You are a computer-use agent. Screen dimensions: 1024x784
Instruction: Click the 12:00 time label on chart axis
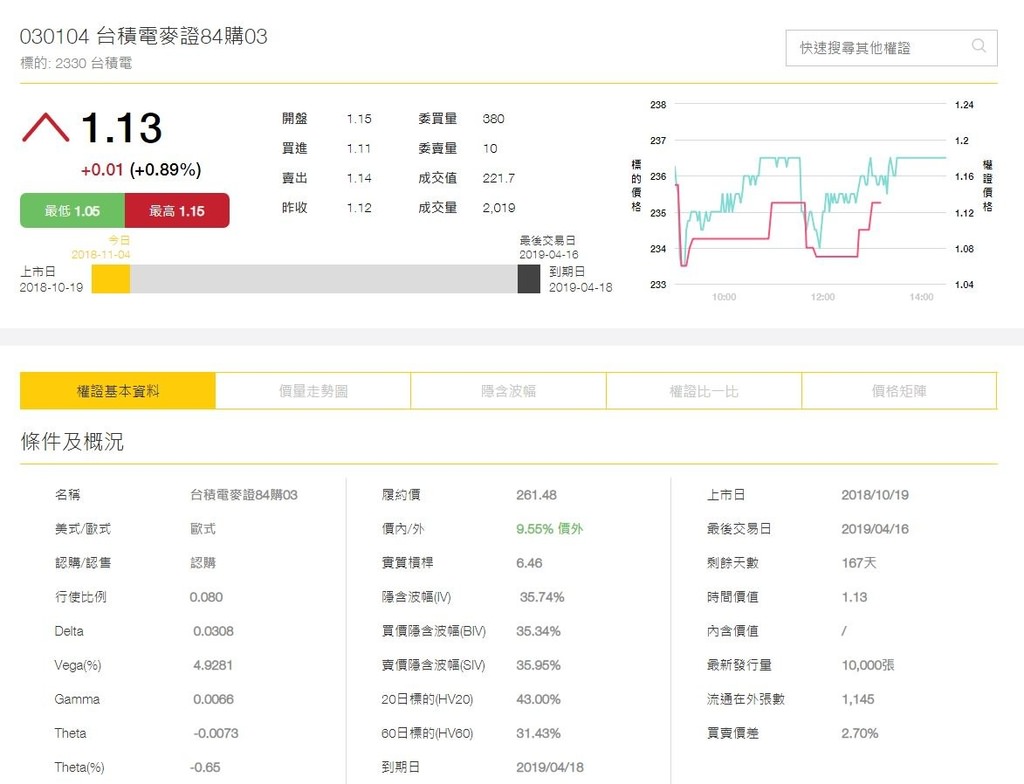(822, 297)
